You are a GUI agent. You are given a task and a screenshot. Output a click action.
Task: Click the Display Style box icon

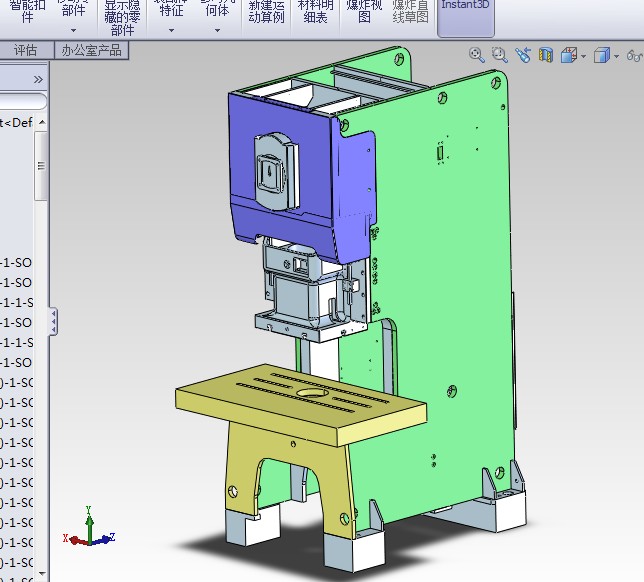tap(601, 55)
